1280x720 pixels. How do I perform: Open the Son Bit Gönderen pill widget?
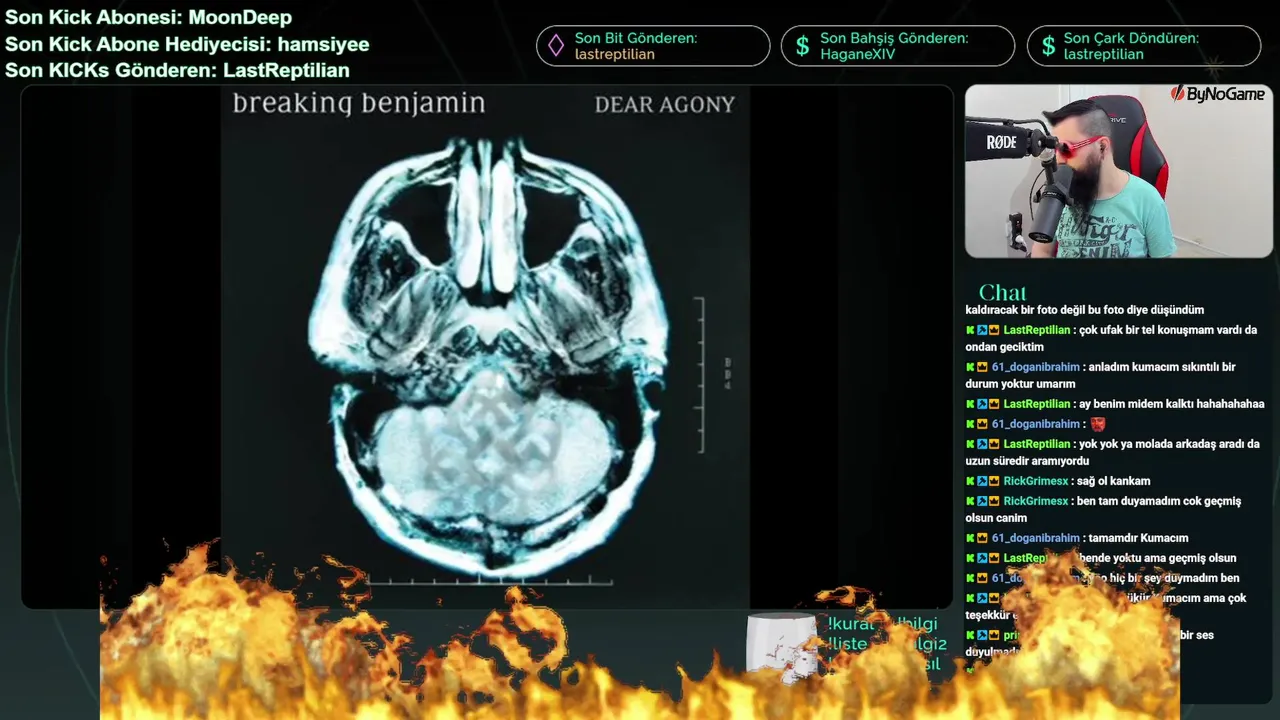pos(653,46)
